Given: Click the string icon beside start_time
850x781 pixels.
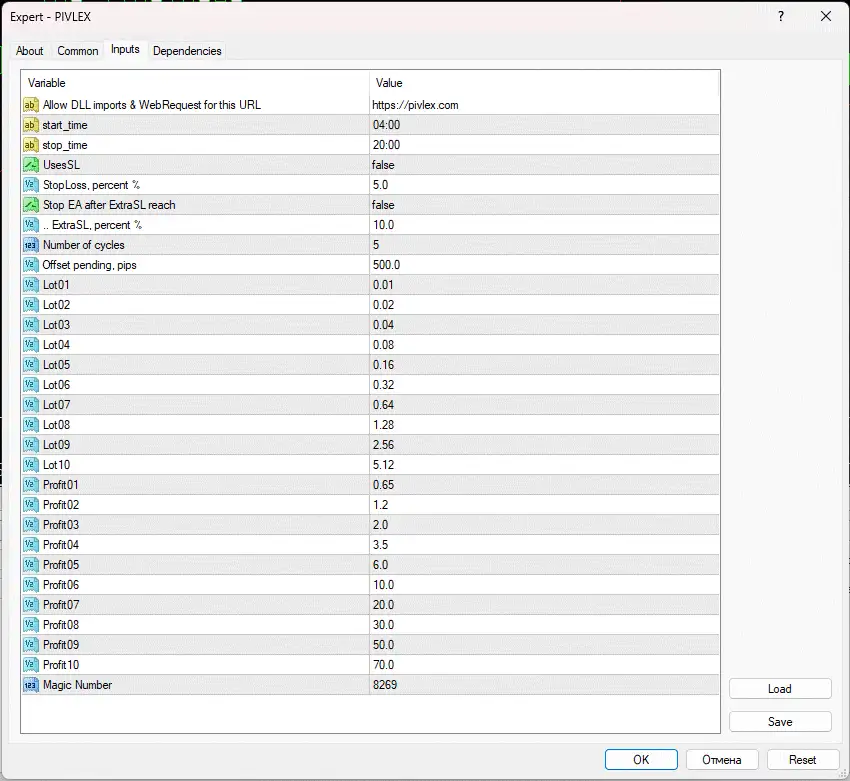Looking at the screenshot, I should (30, 125).
